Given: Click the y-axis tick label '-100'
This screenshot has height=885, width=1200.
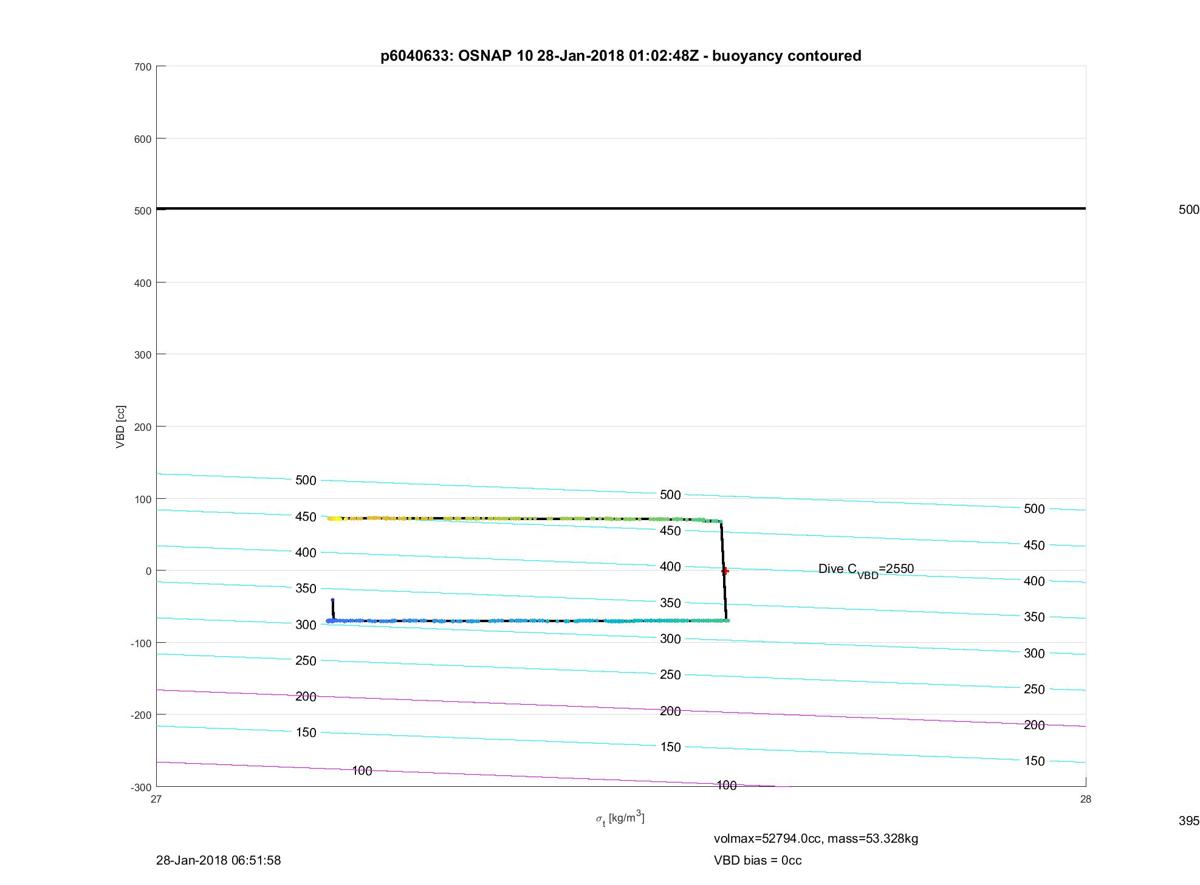Looking at the screenshot, I should (139, 643).
